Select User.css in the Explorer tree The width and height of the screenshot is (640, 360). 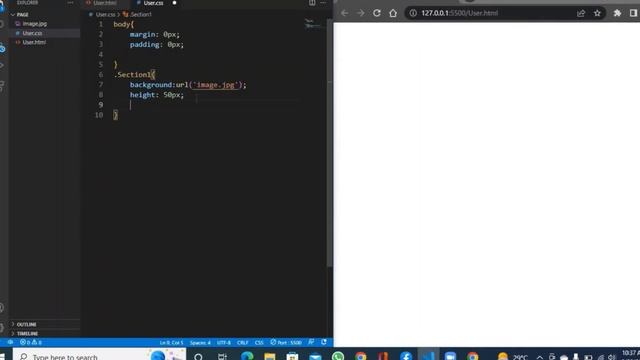pos(32,33)
